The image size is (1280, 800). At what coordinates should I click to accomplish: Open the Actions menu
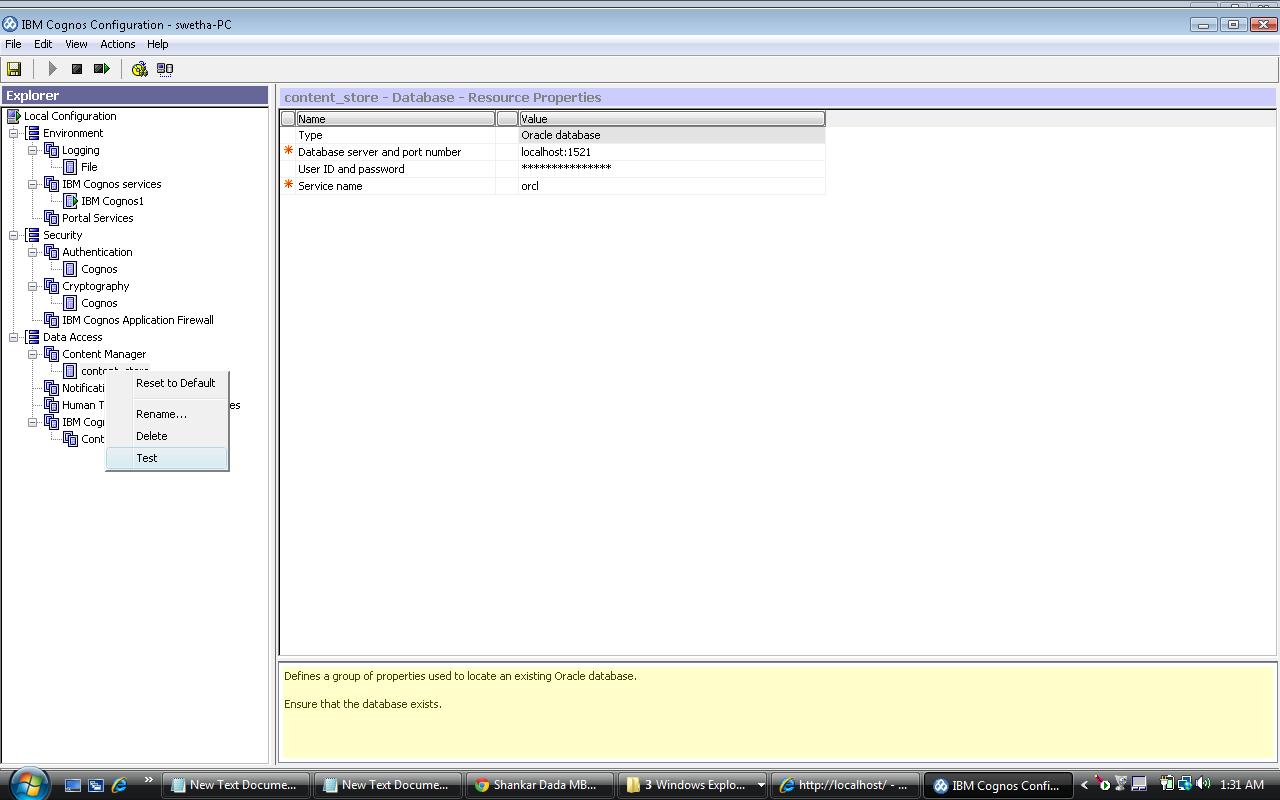pos(117,44)
